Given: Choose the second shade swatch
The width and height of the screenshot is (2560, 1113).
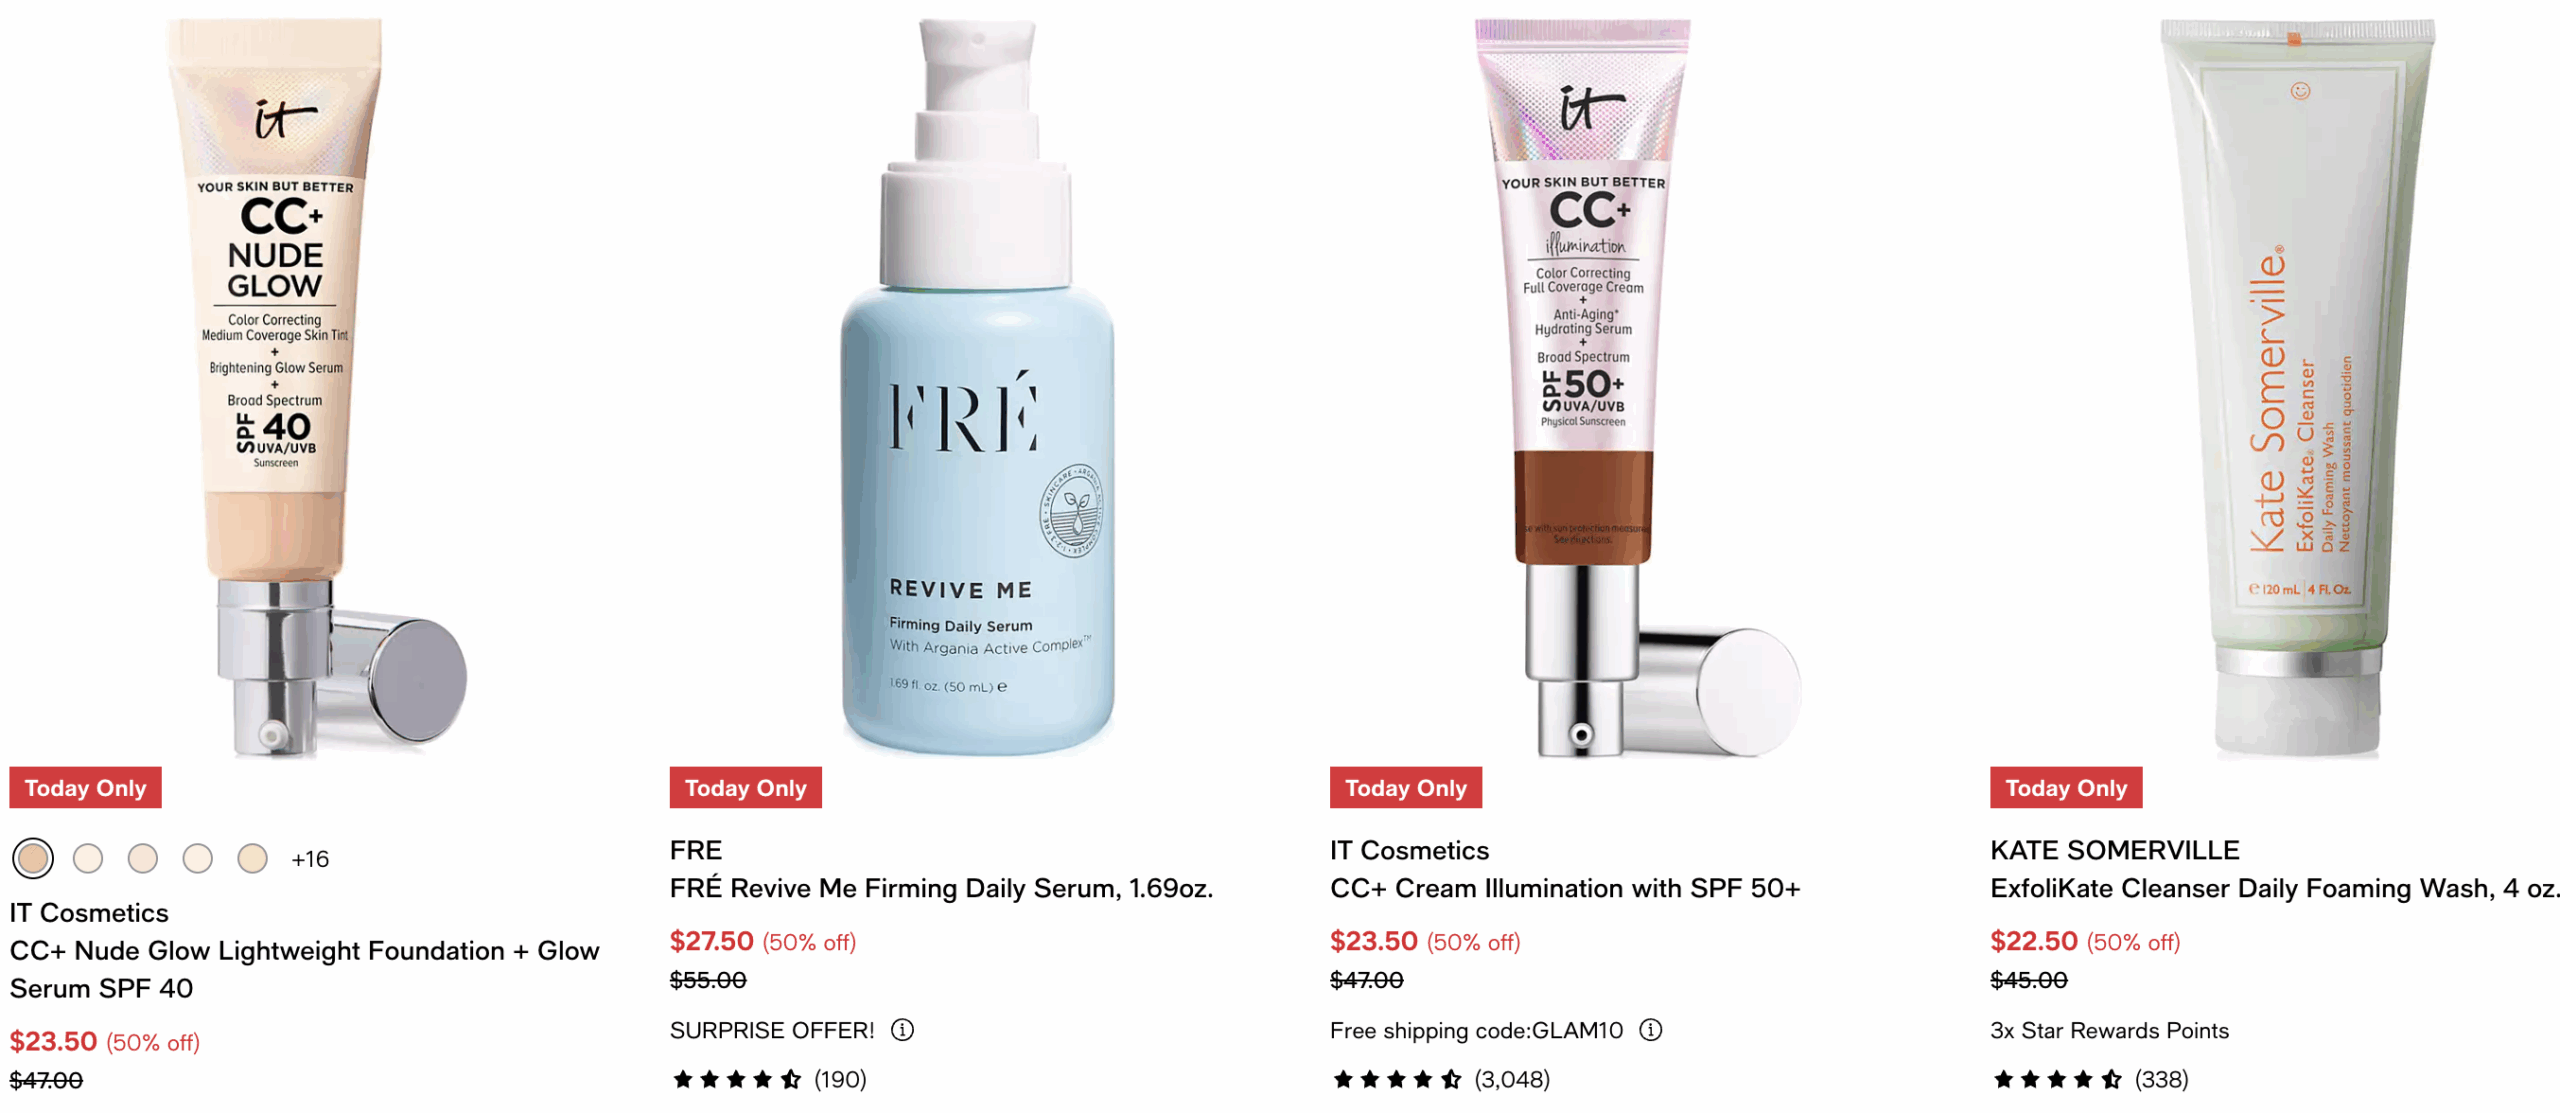Looking at the screenshot, I should coord(88,858).
